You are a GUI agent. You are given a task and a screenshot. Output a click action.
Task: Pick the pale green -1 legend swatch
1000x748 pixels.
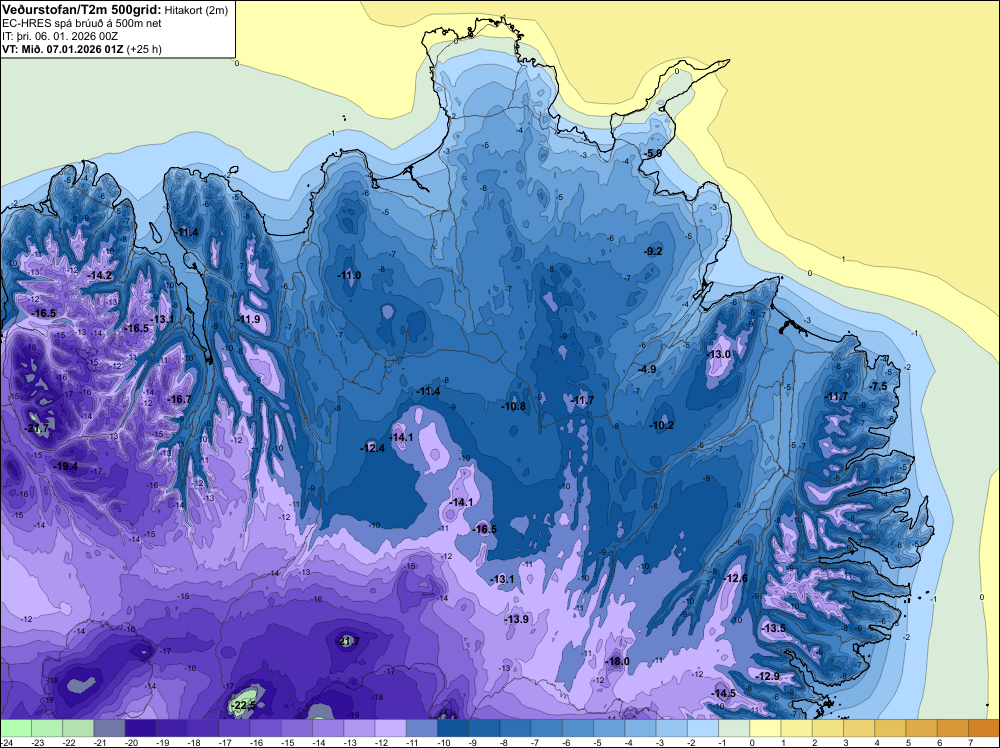[734, 728]
